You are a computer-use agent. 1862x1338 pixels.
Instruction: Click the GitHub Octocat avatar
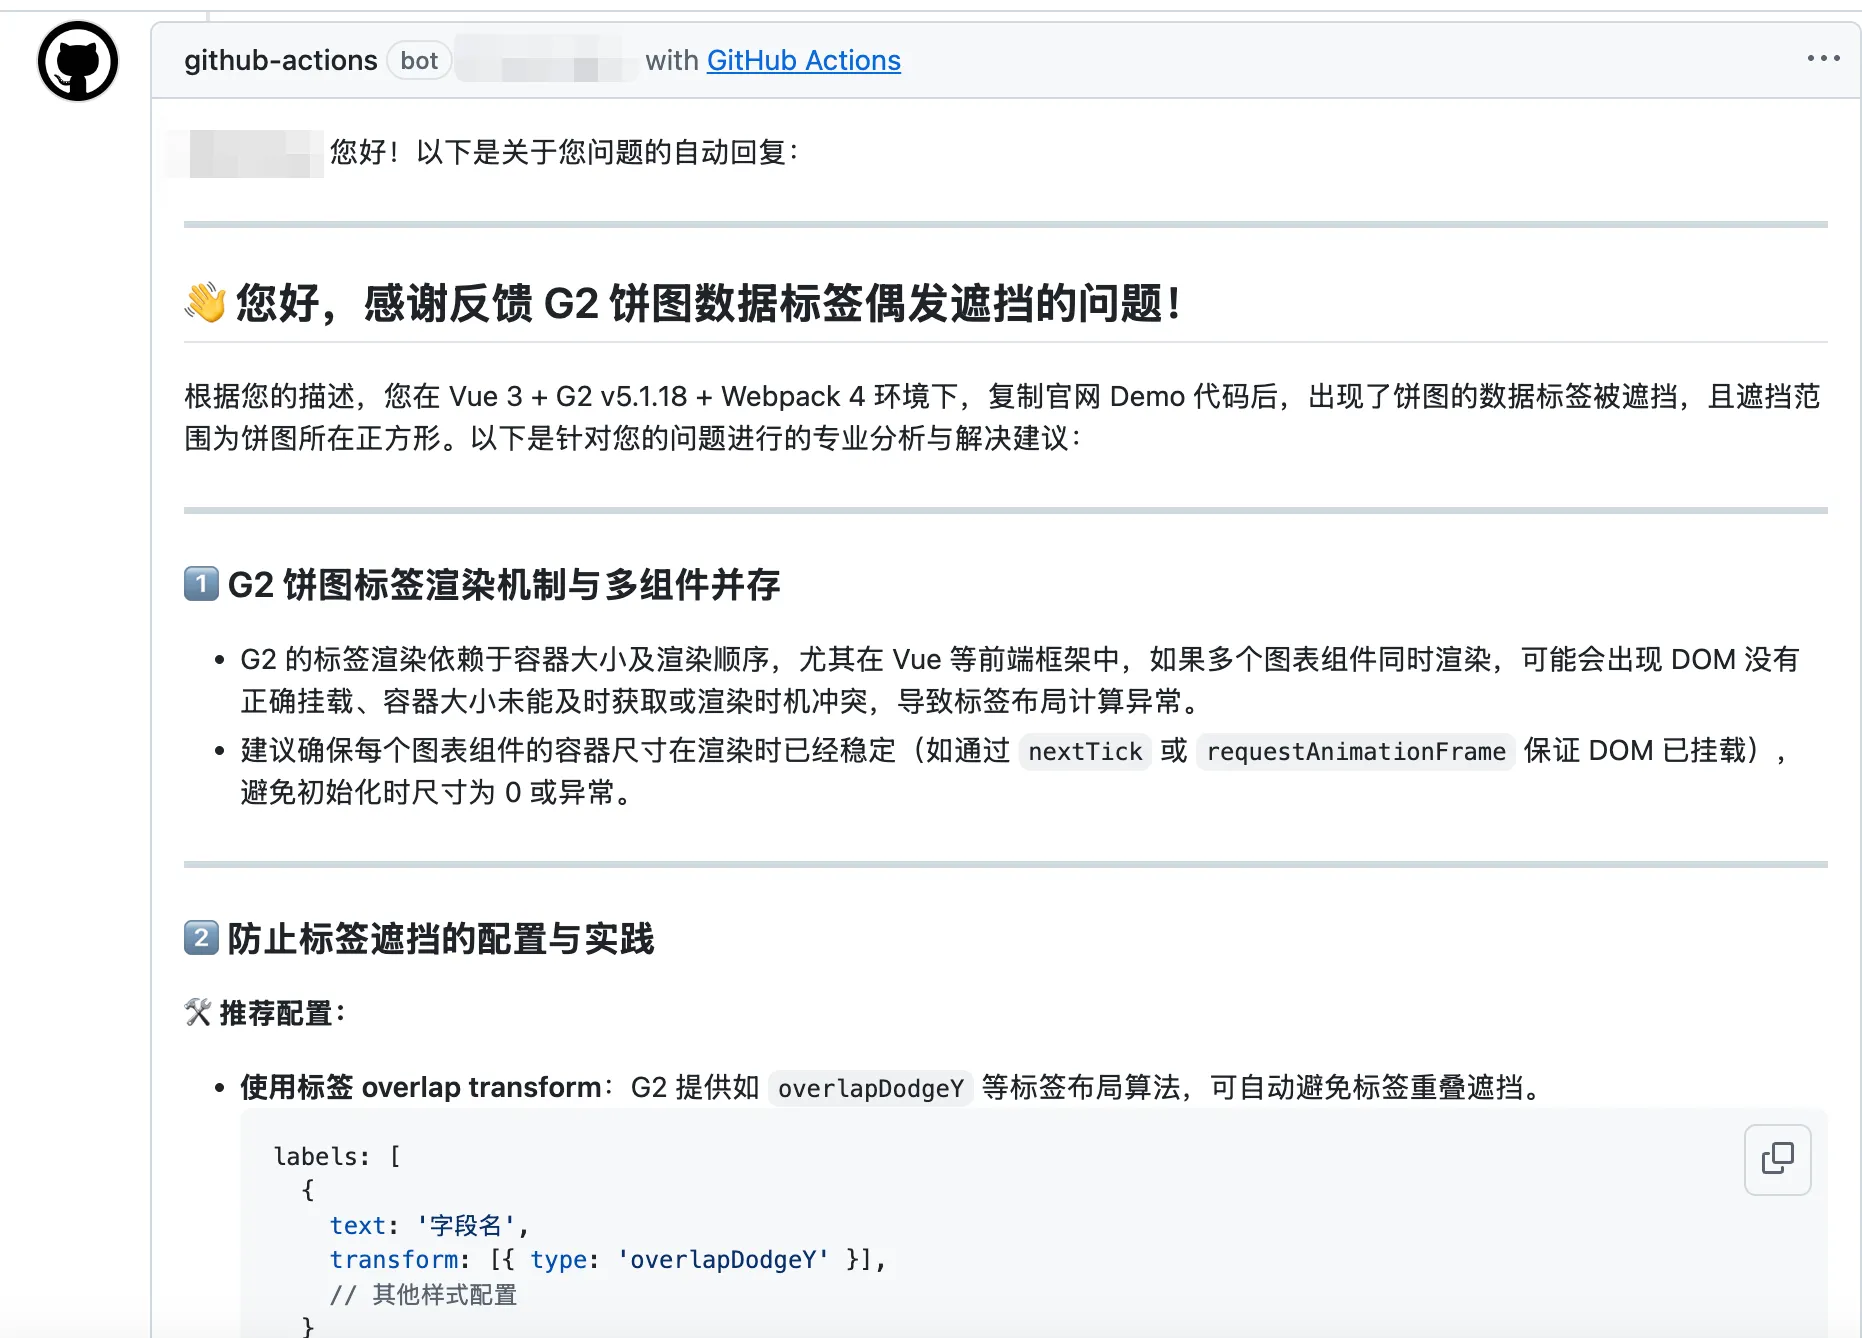click(x=78, y=61)
